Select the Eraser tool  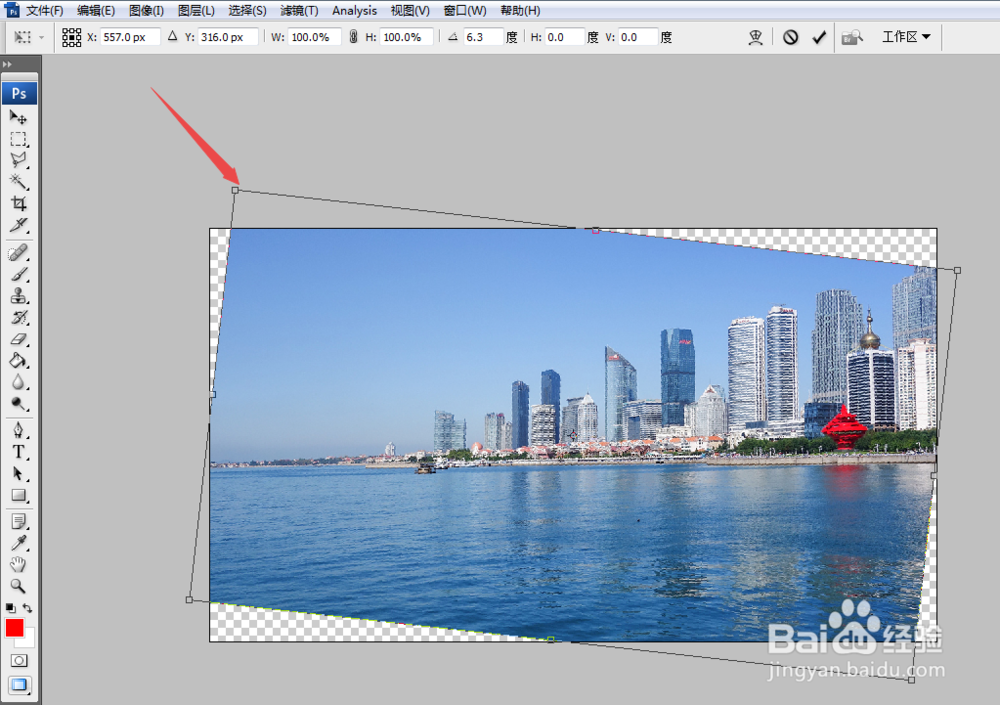[x=19, y=340]
